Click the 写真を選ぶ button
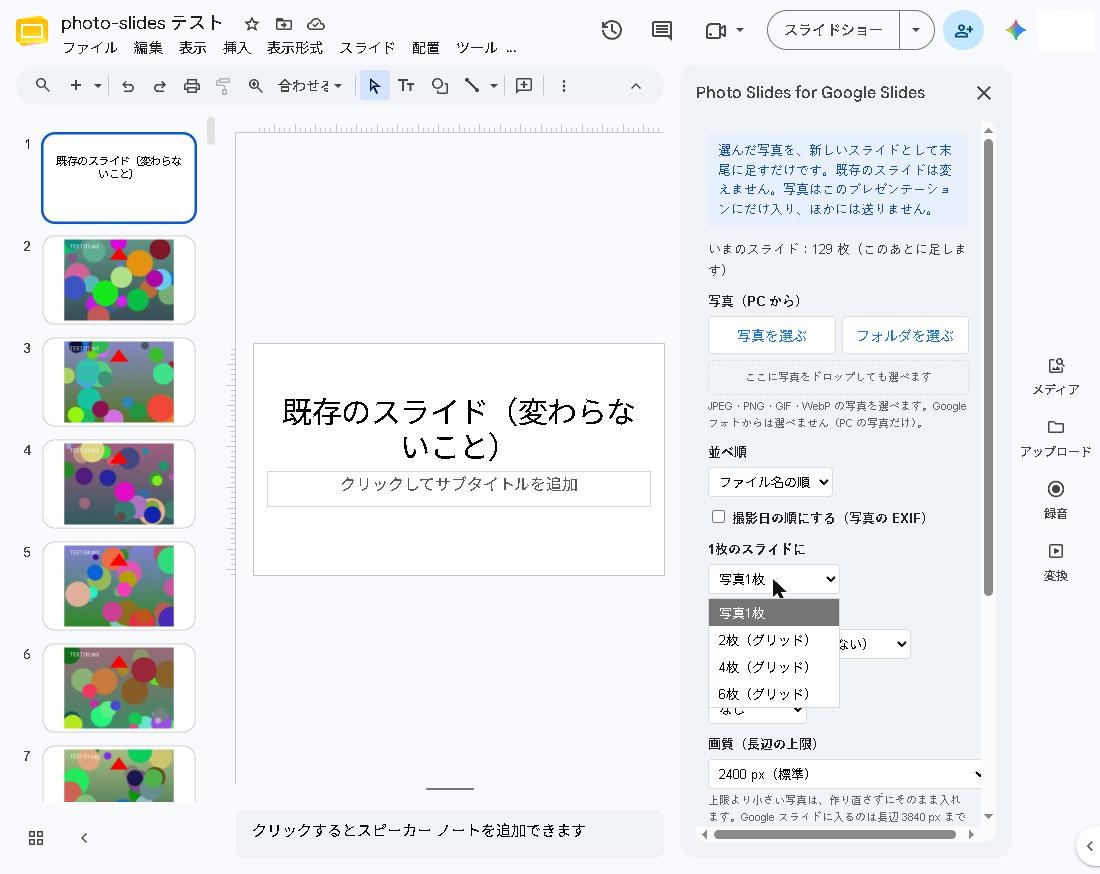 point(772,335)
